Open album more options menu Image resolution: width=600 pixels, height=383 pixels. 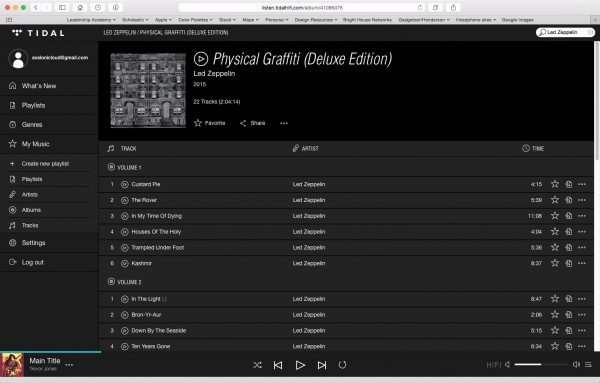[284, 123]
